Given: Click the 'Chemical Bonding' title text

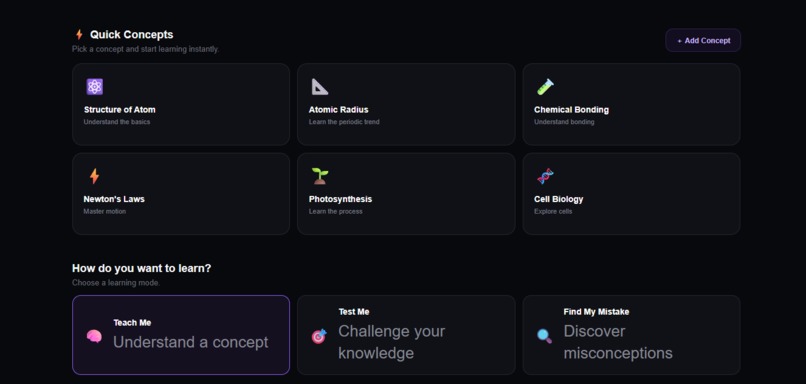Looking at the screenshot, I should (571, 109).
